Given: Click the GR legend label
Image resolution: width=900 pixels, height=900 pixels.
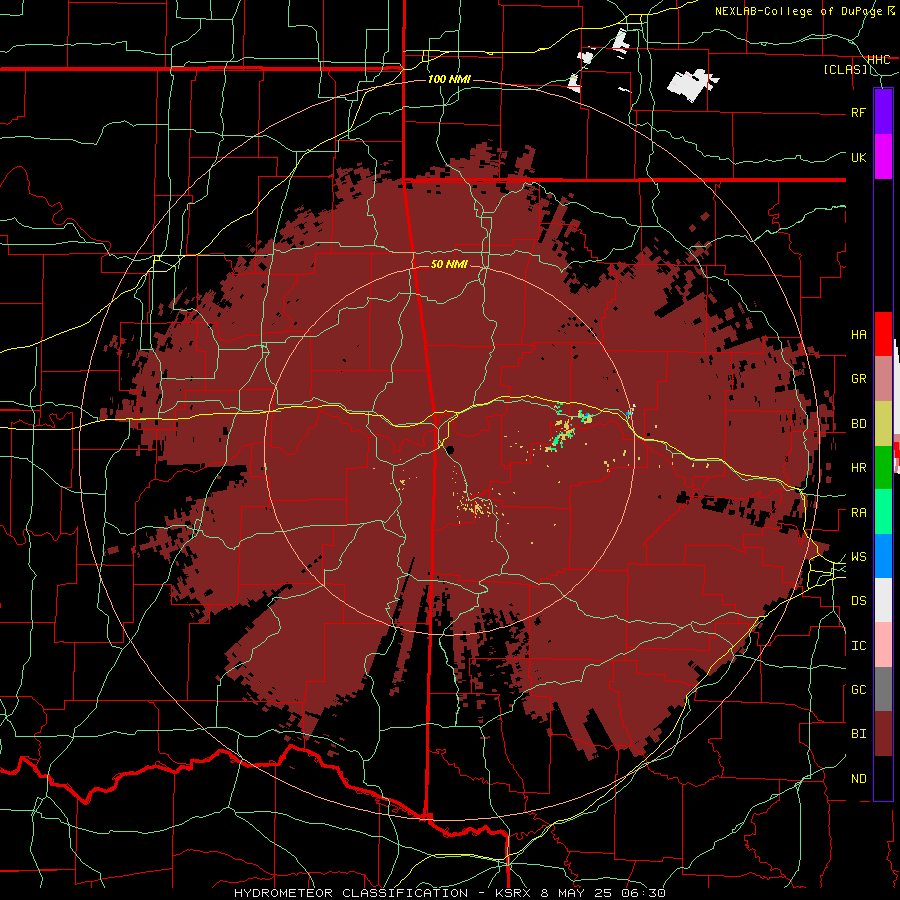Looking at the screenshot, I should click(x=858, y=379).
